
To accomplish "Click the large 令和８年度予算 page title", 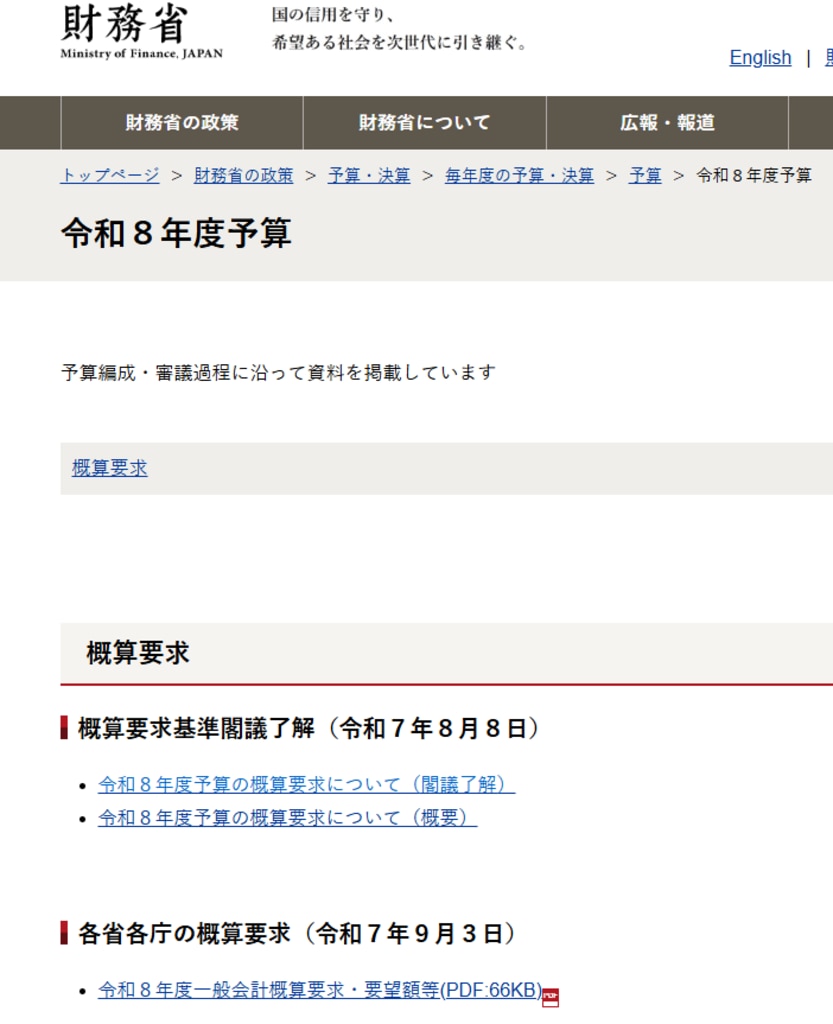I will 176,233.
